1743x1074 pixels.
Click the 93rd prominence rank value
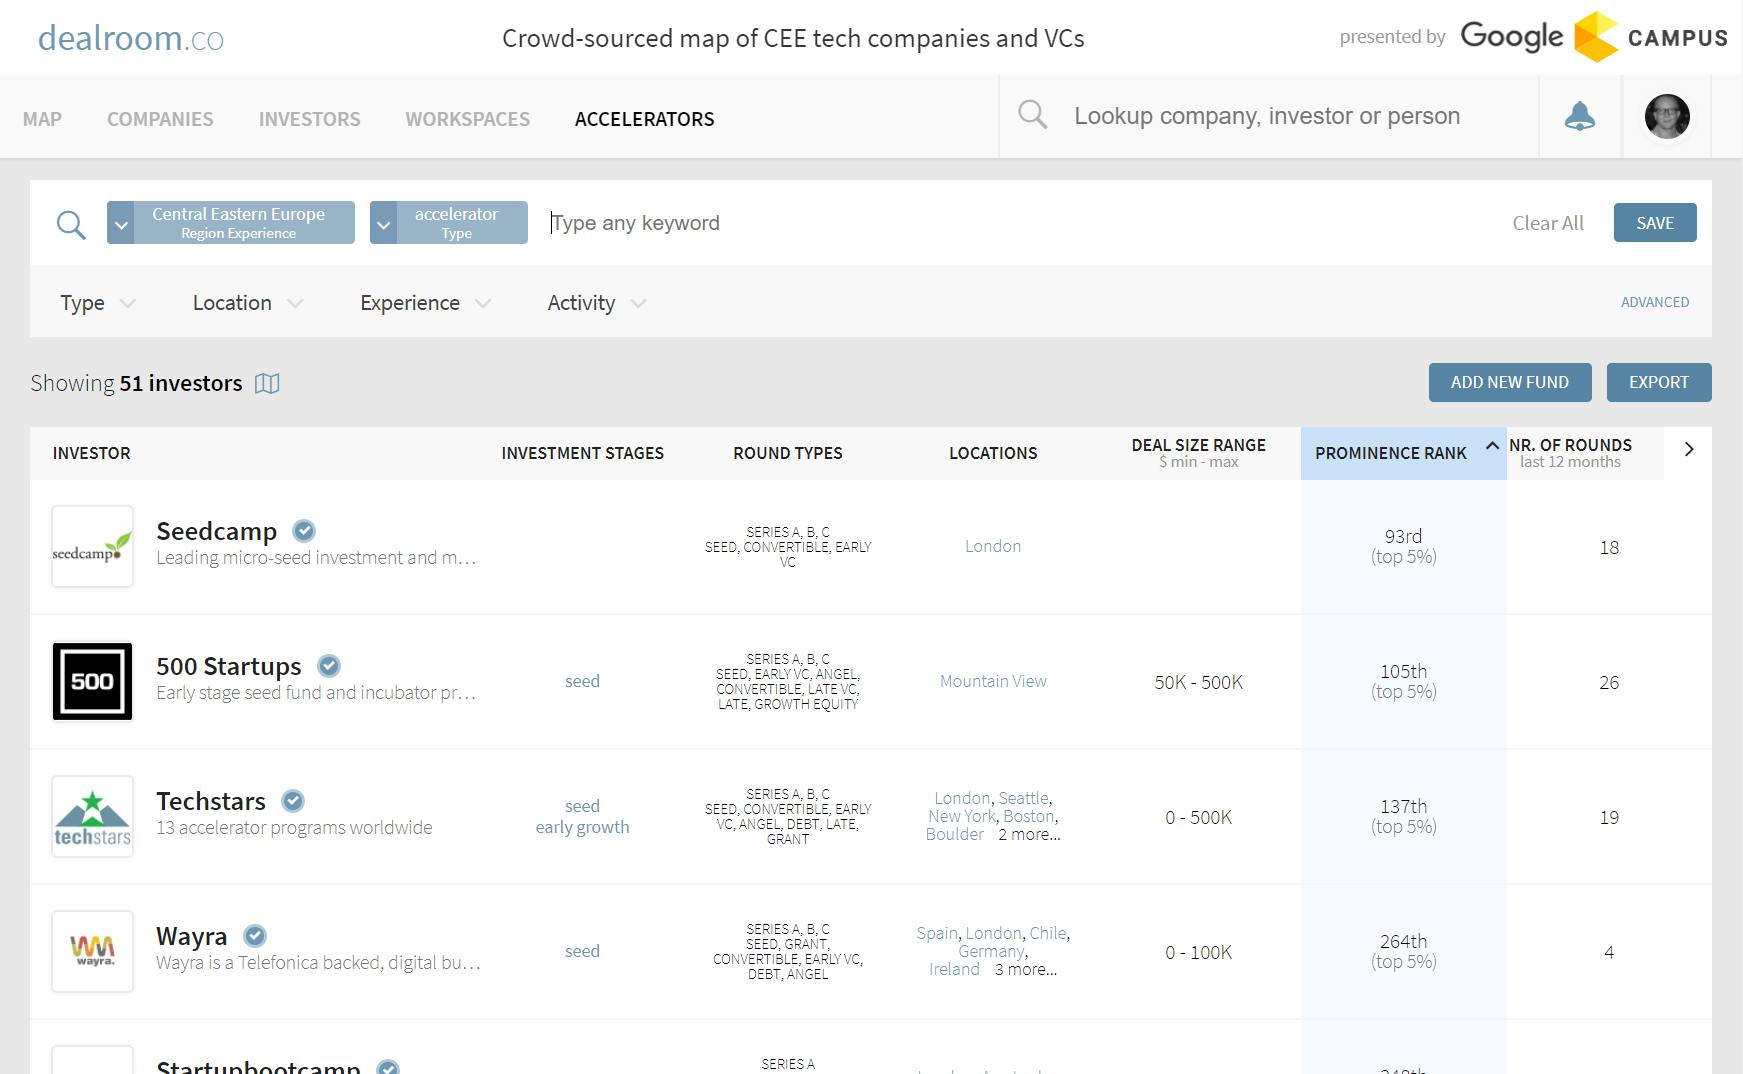1403,536
